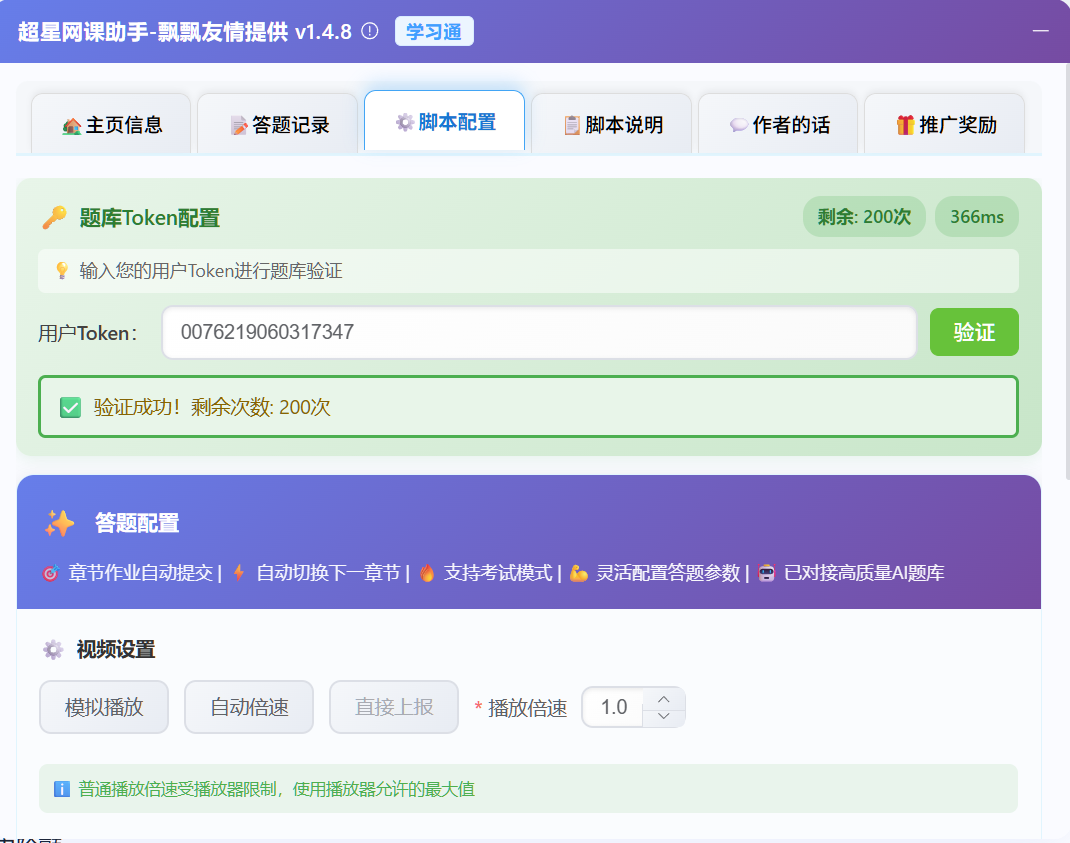The height and width of the screenshot is (843, 1070).
Task: Click the sparkles icon beside 答题配置
Action: (60, 523)
